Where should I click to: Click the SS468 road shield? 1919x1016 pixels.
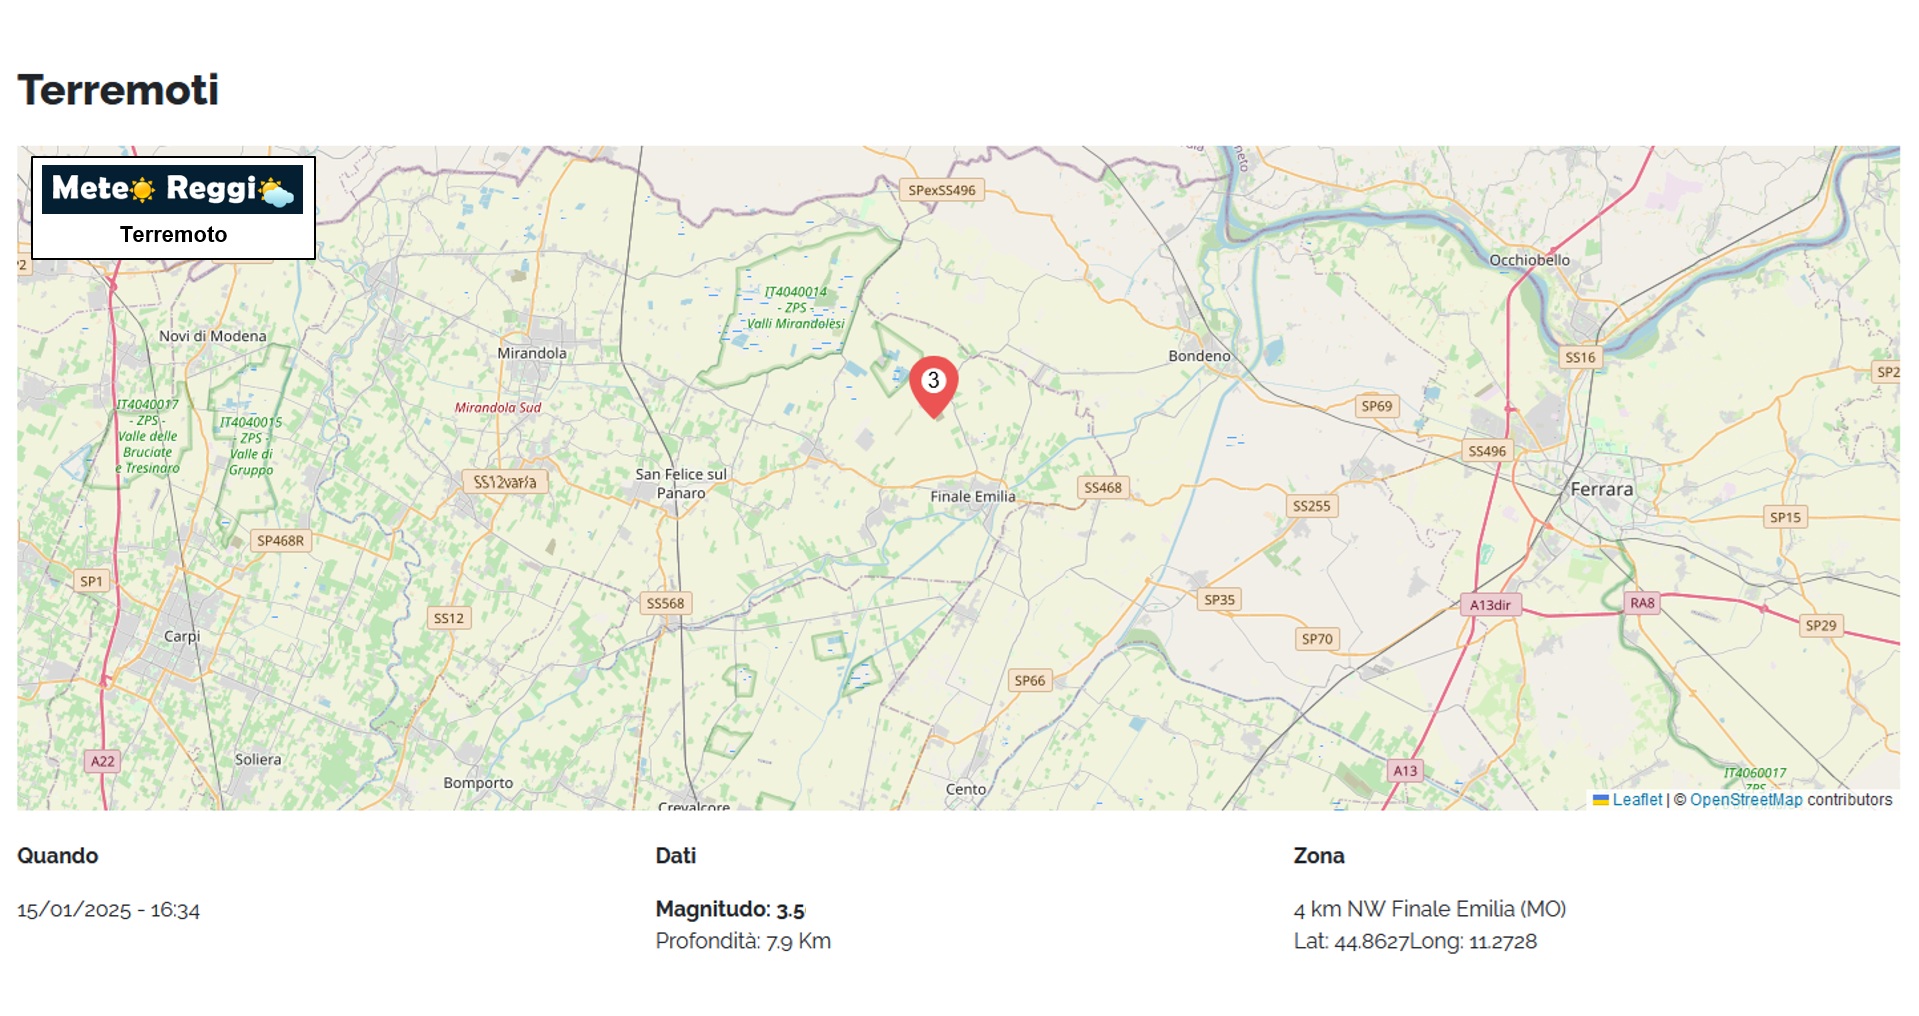point(1103,488)
